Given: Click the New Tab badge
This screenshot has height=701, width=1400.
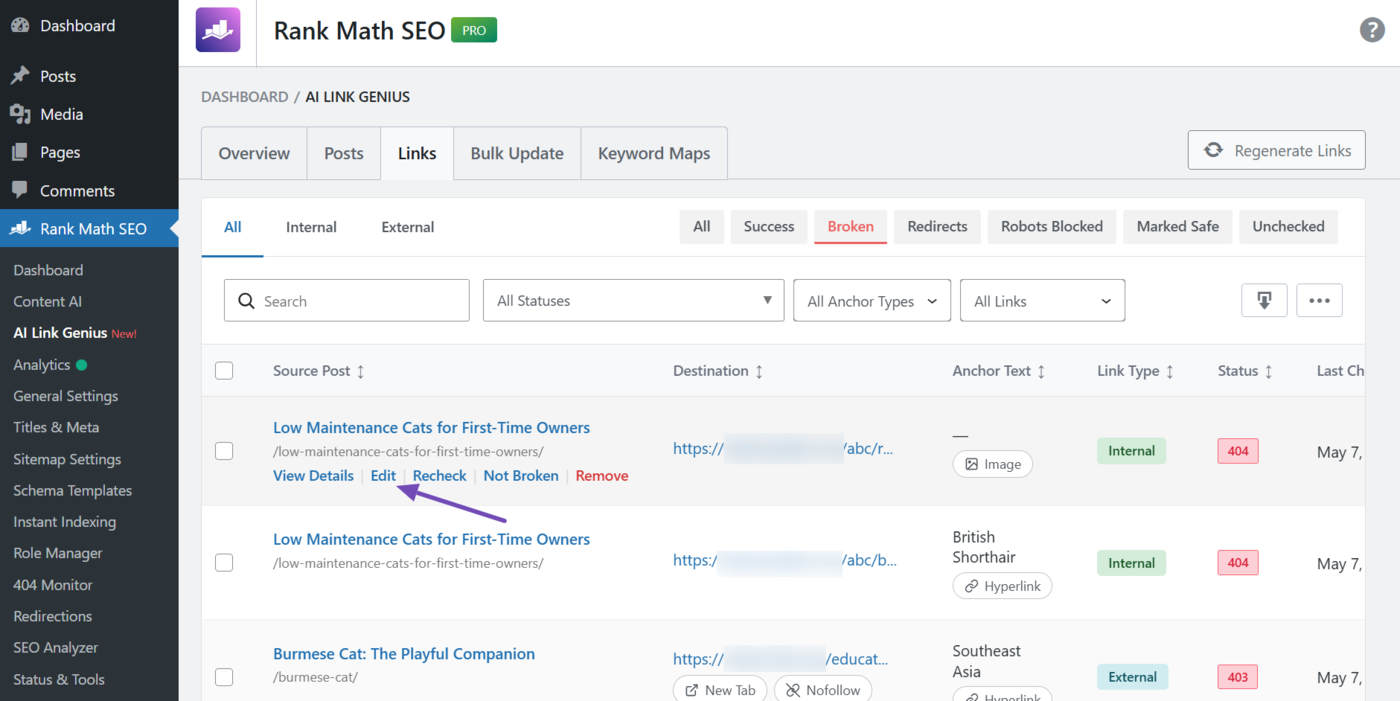Looking at the screenshot, I should (720, 690).
